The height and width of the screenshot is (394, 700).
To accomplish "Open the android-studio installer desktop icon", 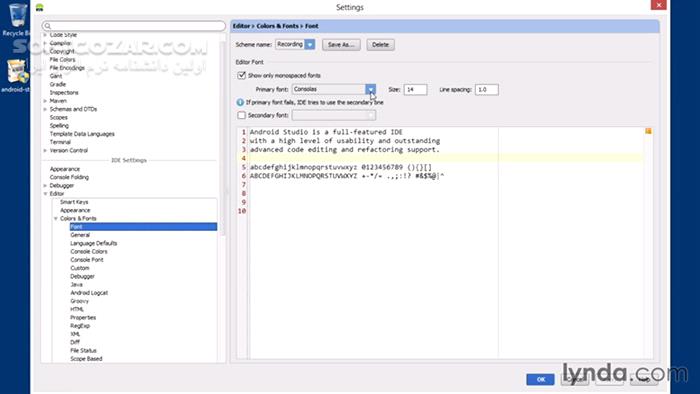I will click(x=17, y=76).
